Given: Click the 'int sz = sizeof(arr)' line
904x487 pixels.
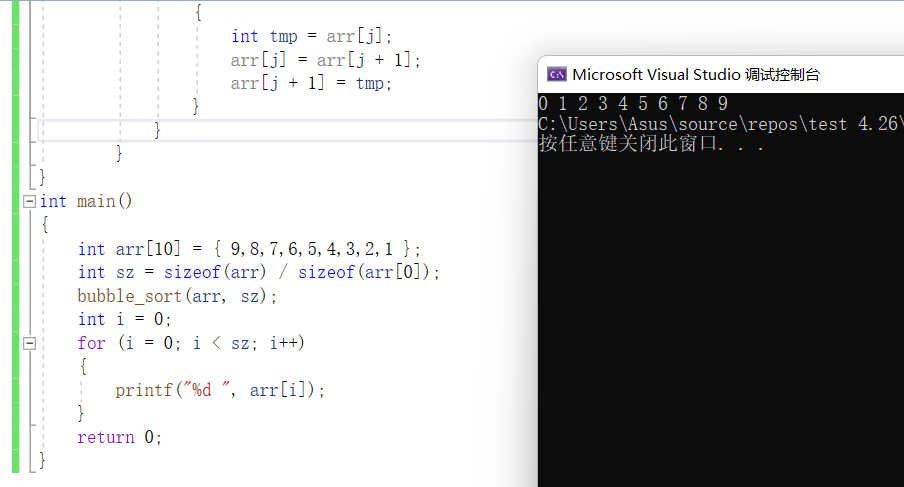Looking at the screenshot, I should point(259,272).
